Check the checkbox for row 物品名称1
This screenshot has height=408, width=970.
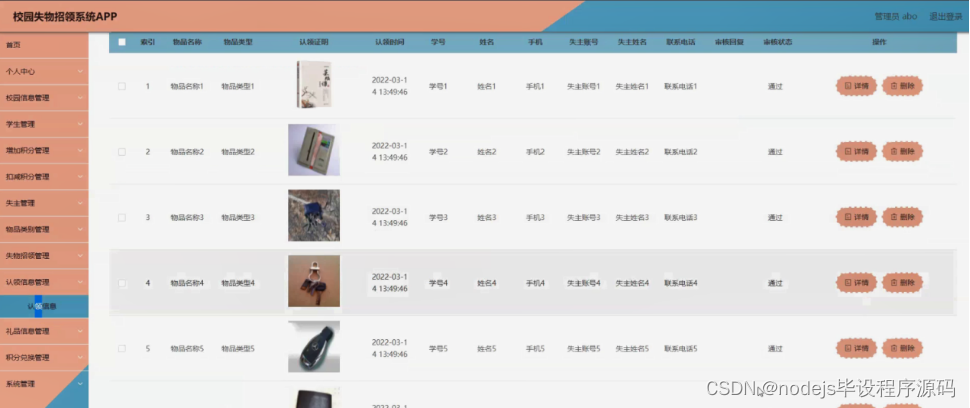tap(122, 87)
